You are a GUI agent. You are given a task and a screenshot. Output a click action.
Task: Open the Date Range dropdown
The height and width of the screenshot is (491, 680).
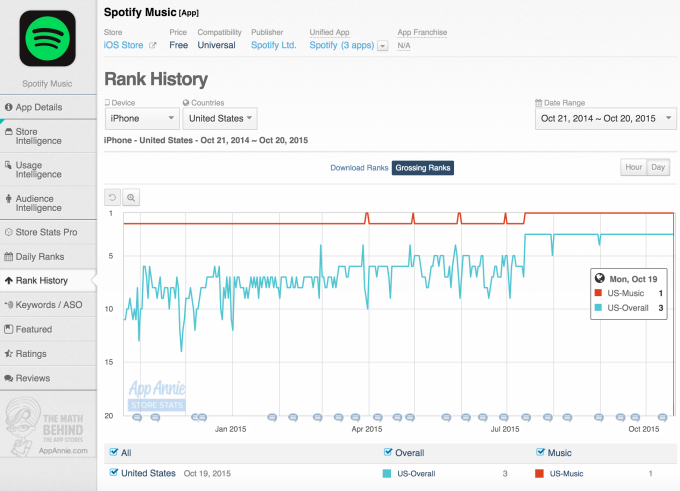(x=605, y=118)
